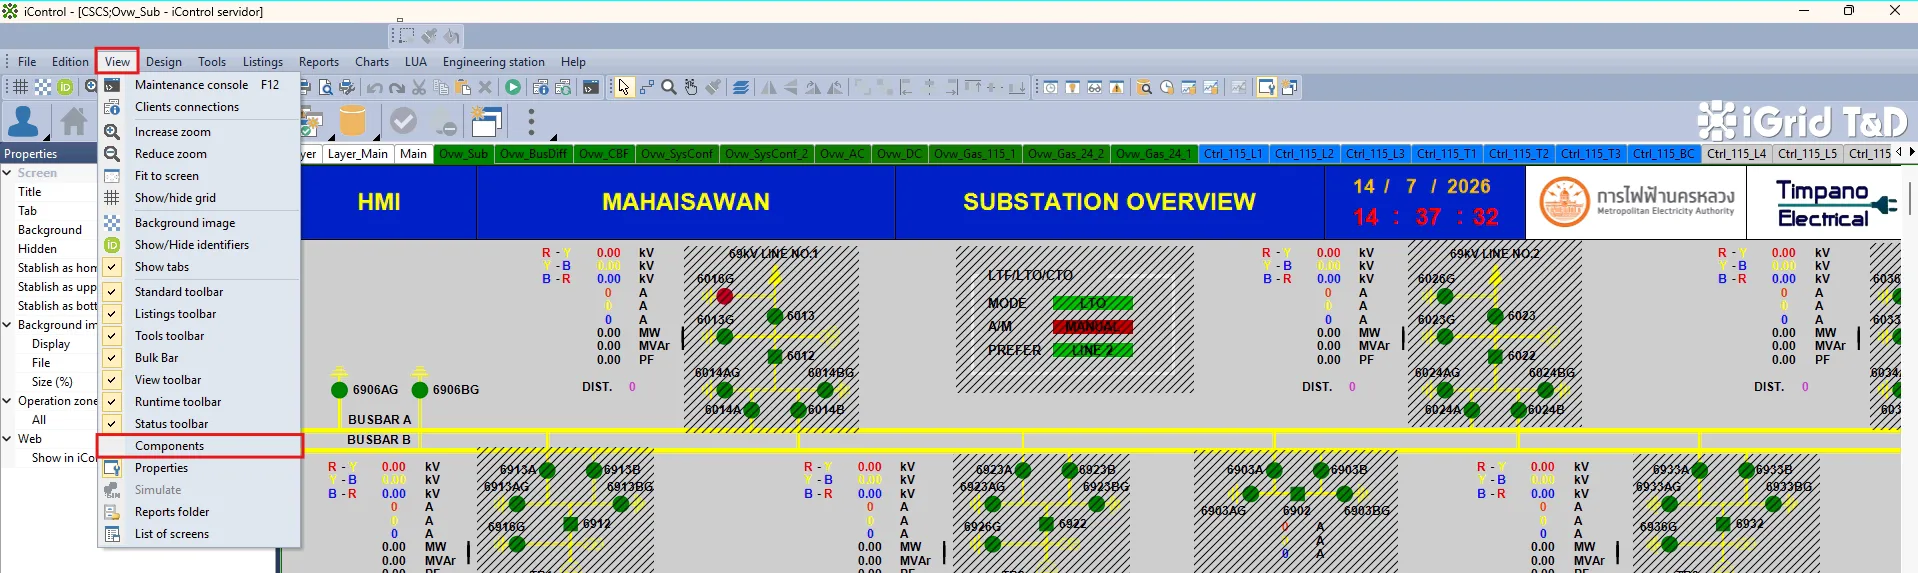
Task: Click the 6012 green breaker square
Action: click(775, 356)
